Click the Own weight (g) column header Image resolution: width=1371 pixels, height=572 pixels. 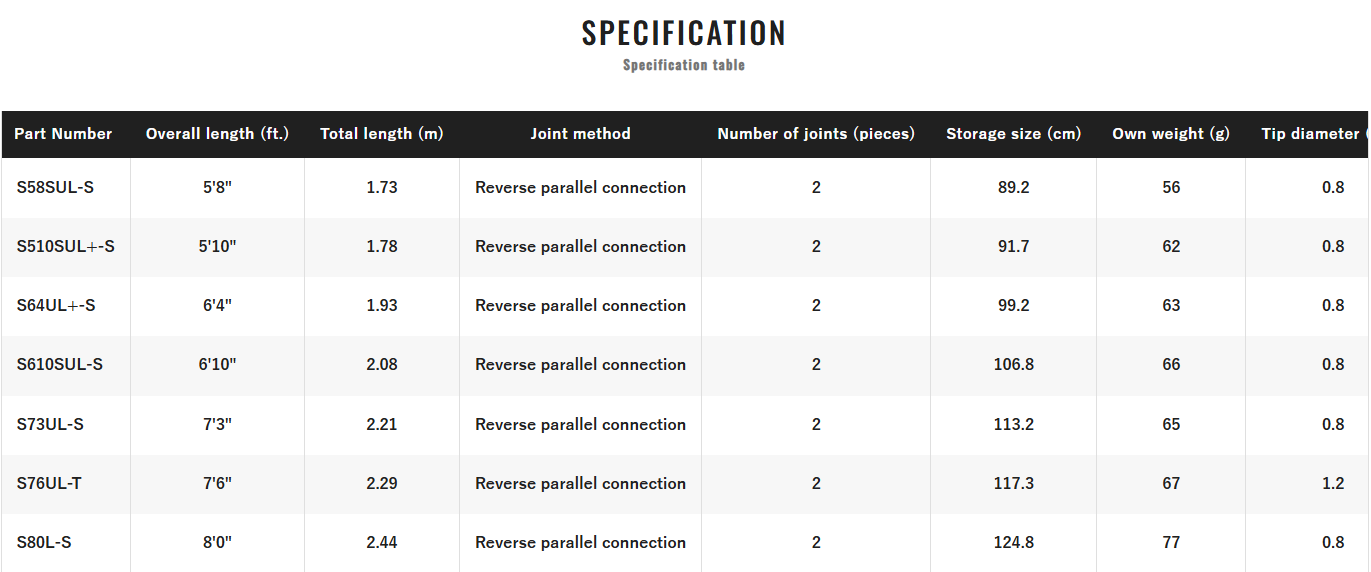click(x=1170, y=134)
